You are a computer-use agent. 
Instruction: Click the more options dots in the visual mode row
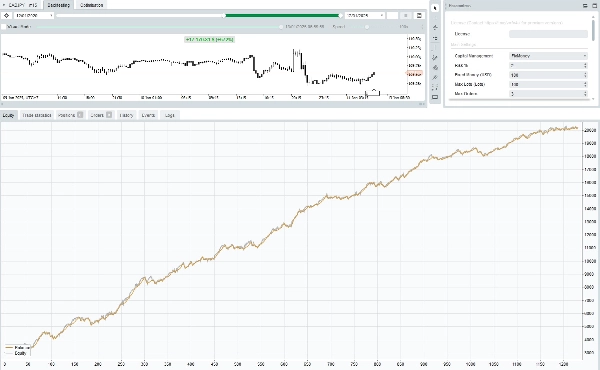(422, 27)
